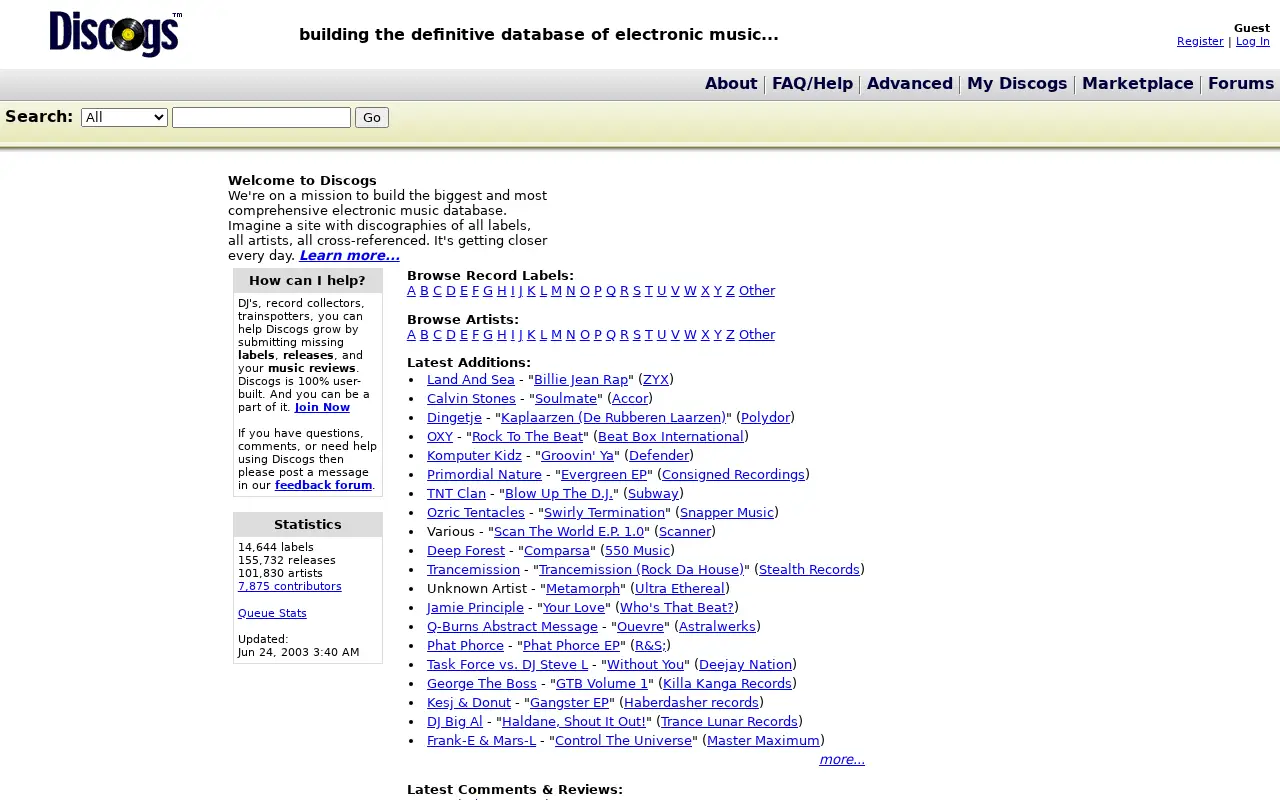The height and width of the screenshot is (800, 1280).
Task: Follow the Learn more... link
Action: point(349,255)
